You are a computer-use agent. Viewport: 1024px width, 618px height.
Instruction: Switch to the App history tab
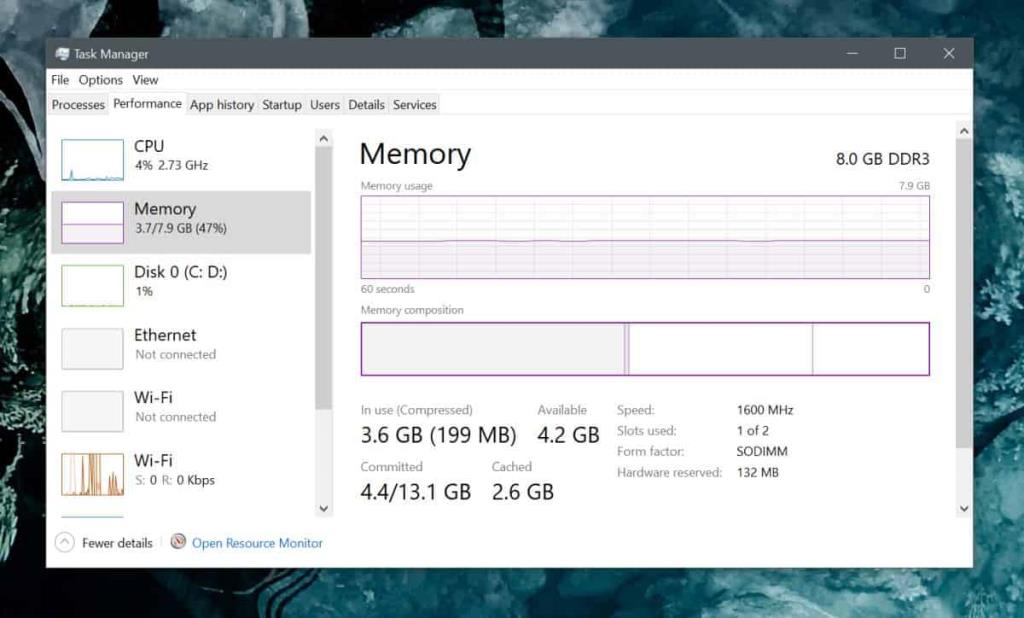221,104
